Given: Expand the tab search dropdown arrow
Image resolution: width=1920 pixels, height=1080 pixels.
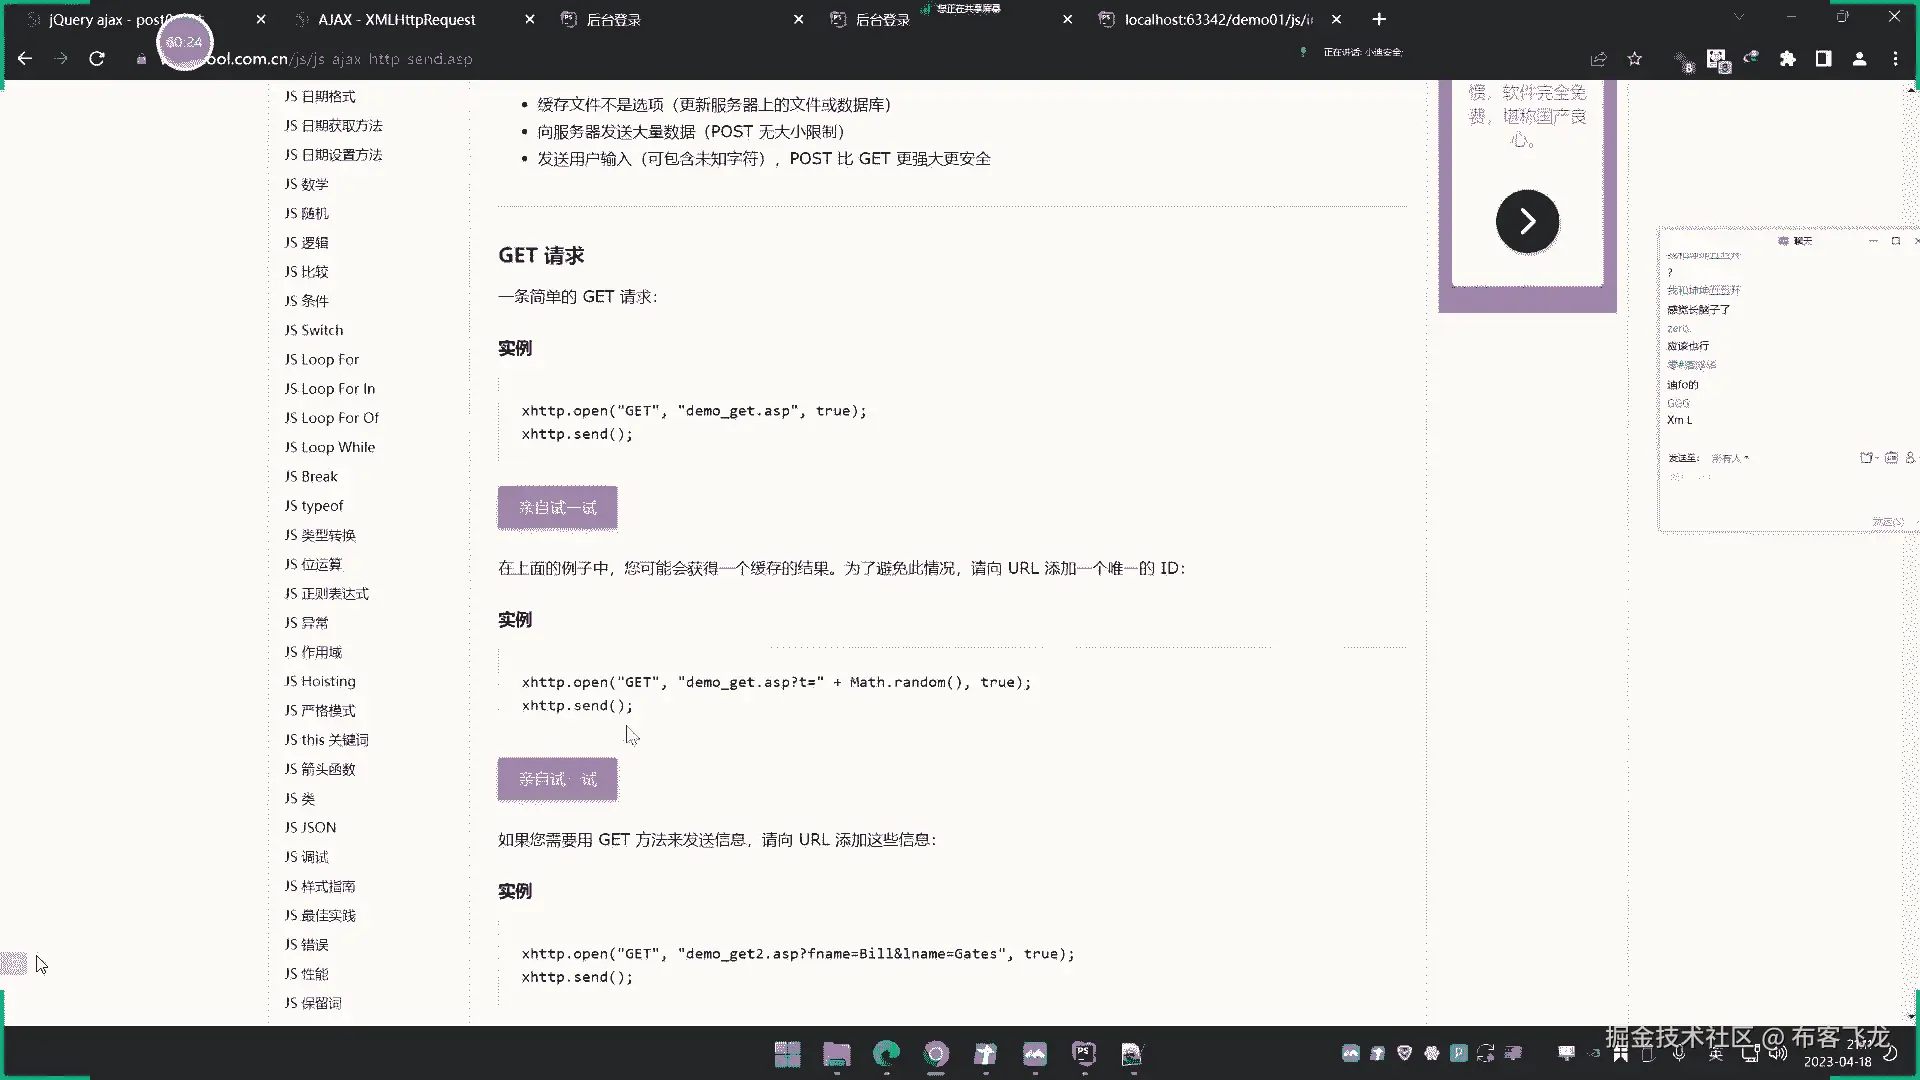Looking at the screenshot, I should (x=1739, y=17).
